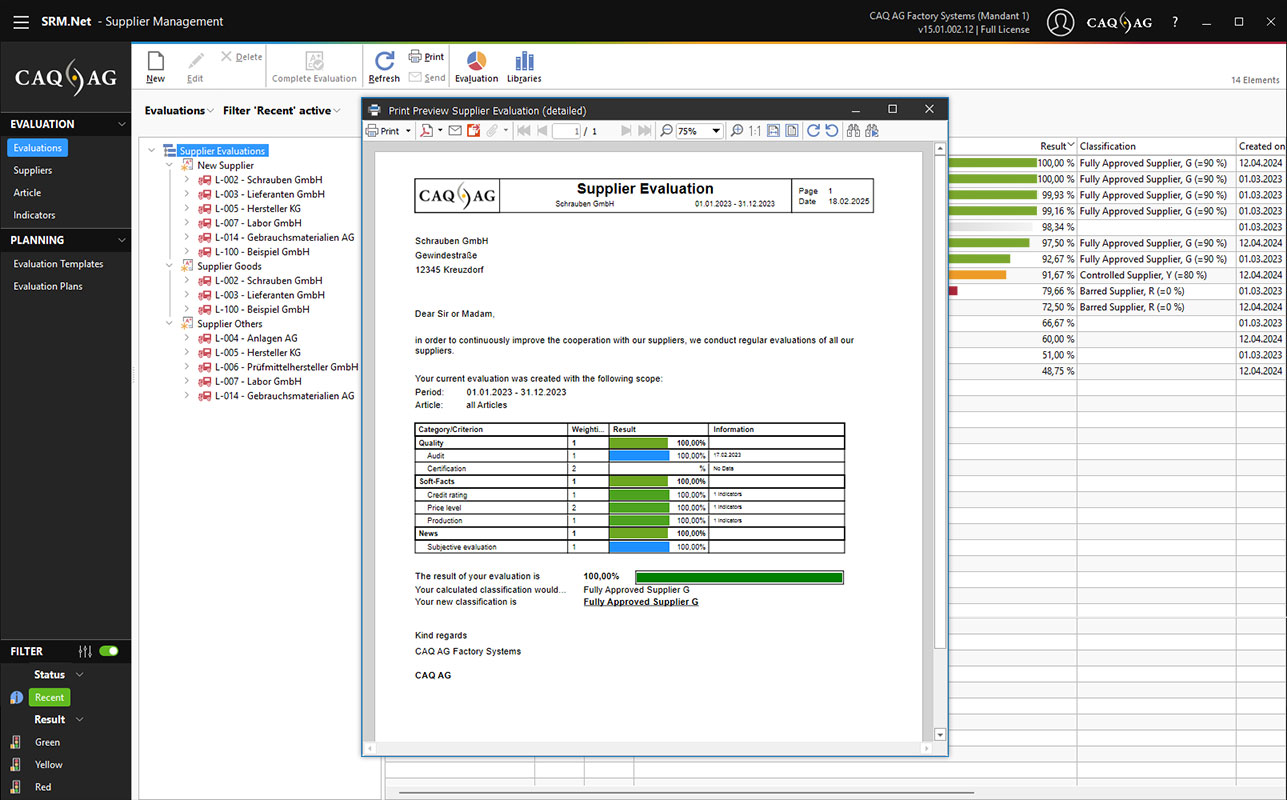Collapse the Supplier Goods tree node

[169, 267]
